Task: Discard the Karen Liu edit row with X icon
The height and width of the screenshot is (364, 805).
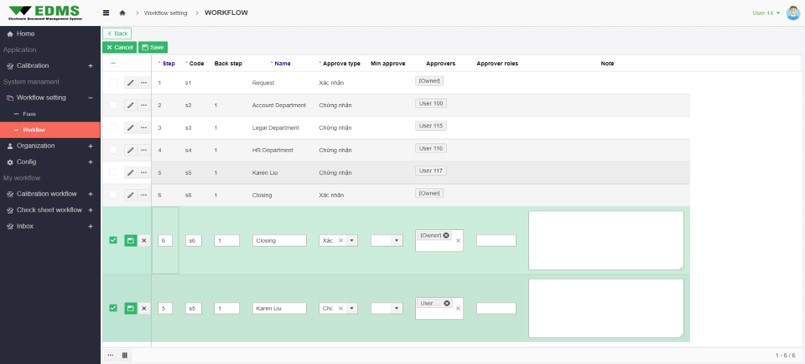Action: point(144,308)
